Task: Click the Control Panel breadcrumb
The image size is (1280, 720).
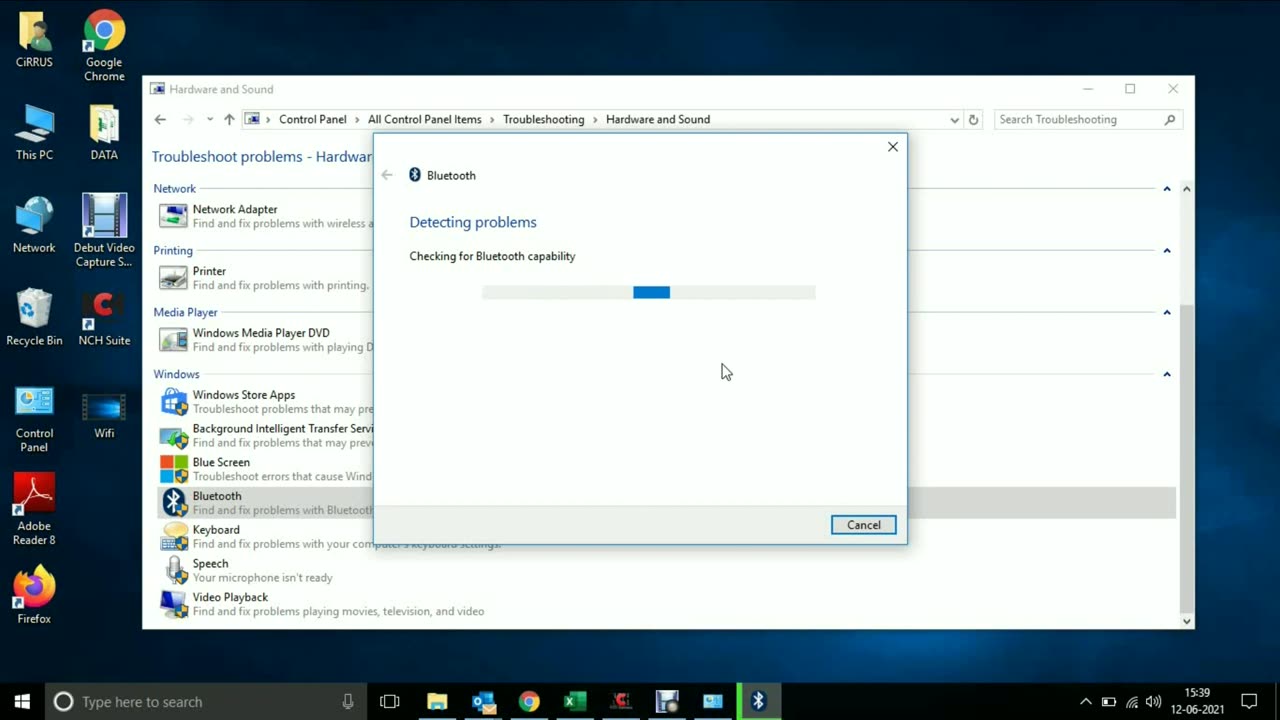Action: coord(312,119)
